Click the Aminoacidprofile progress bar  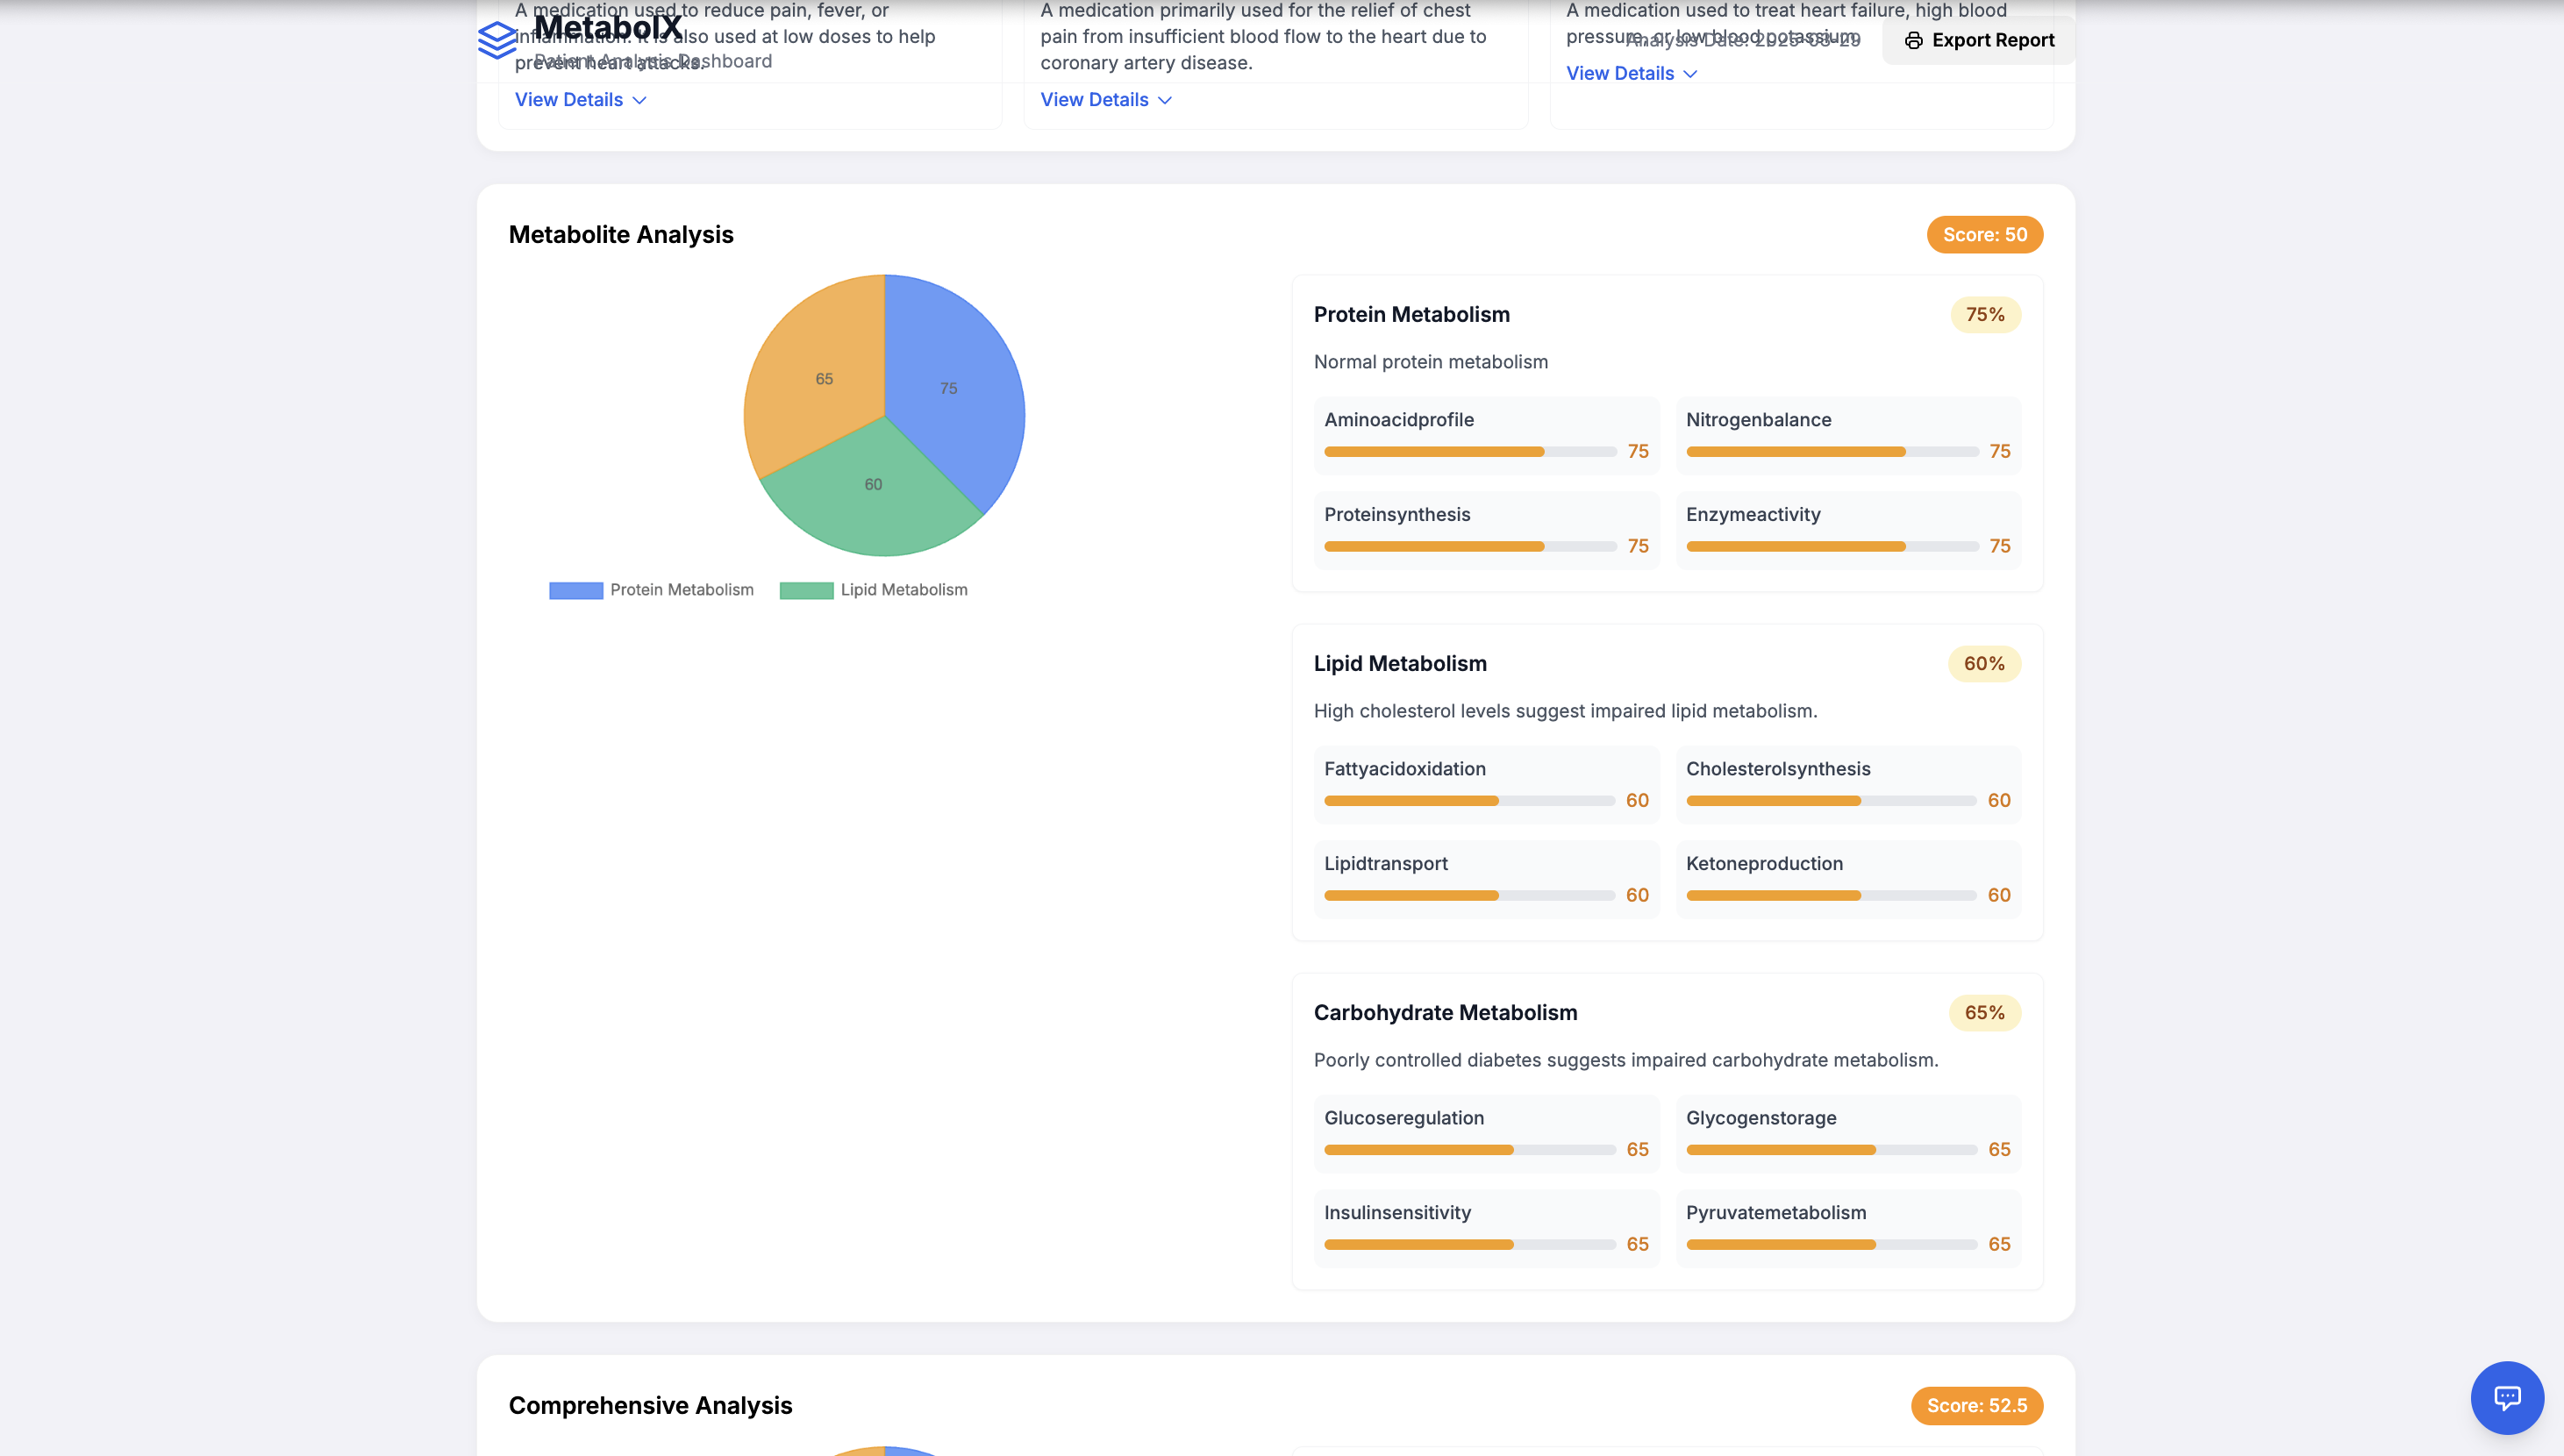click(1469, 452)
